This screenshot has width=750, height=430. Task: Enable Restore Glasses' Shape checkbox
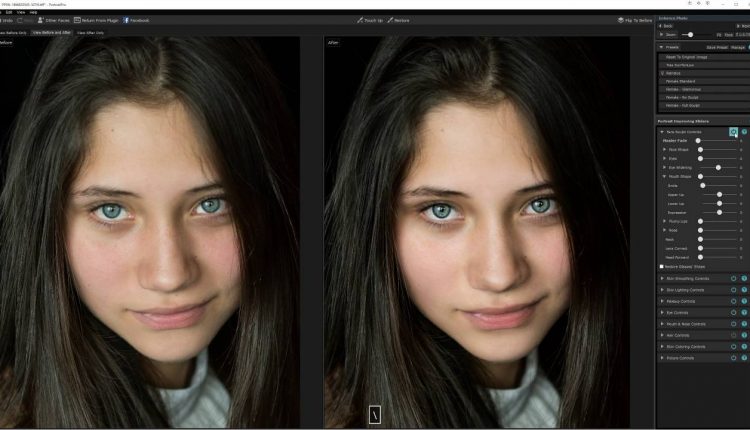[662, 266]
